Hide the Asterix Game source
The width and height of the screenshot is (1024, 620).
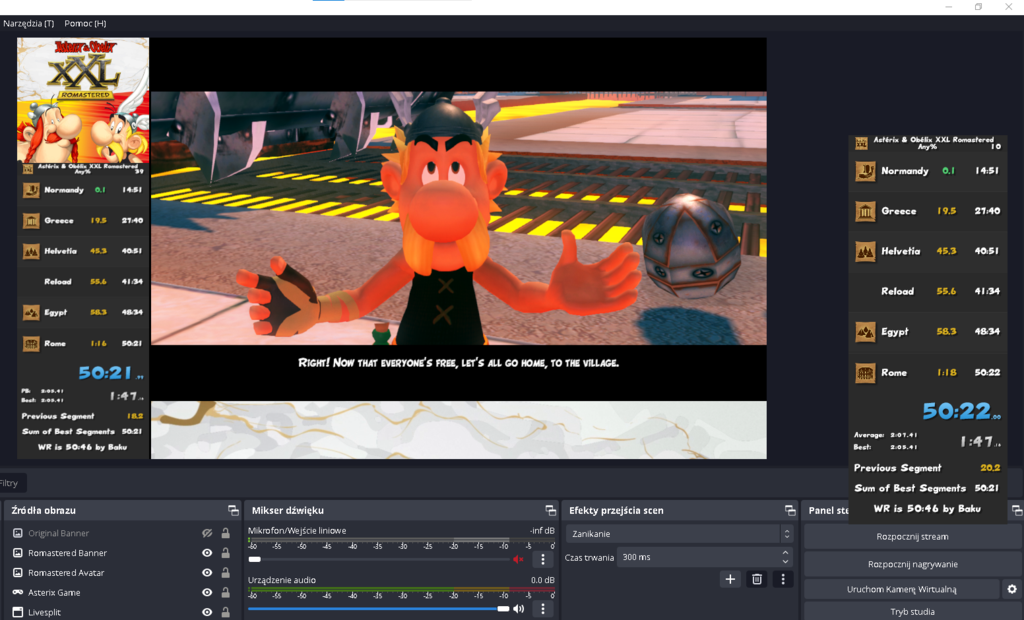[207, 593]
